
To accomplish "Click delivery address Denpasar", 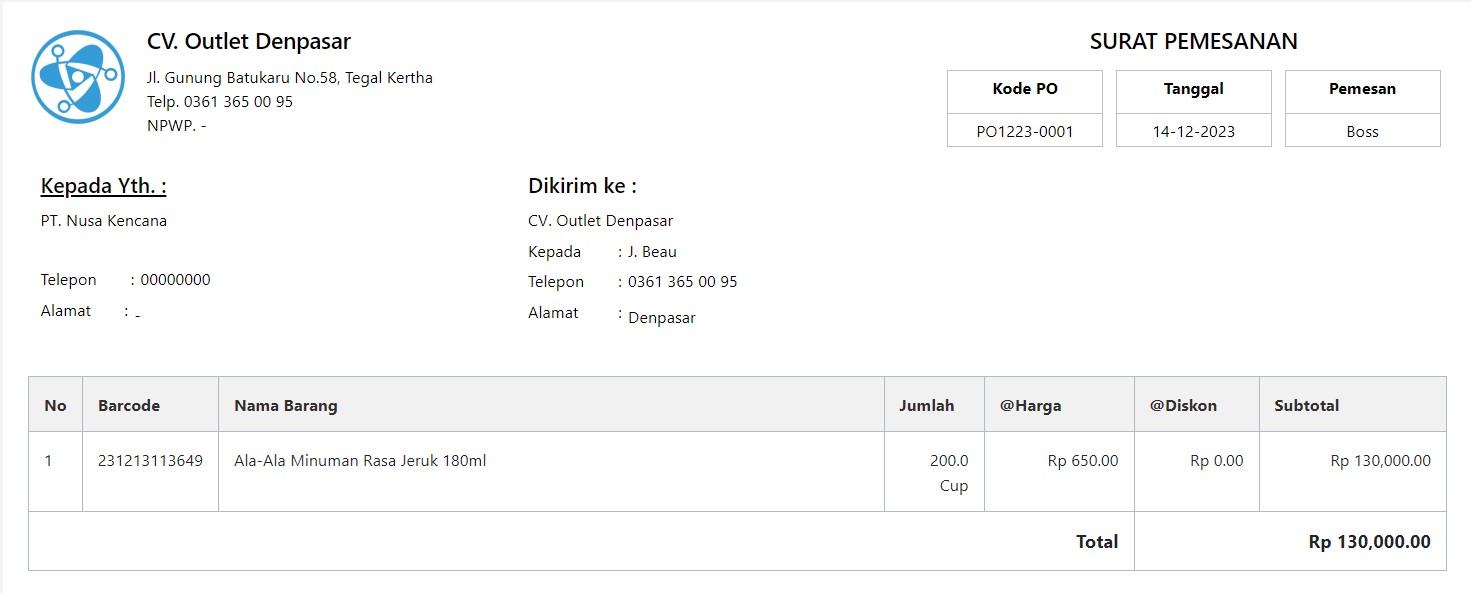I will pos(662,318).
